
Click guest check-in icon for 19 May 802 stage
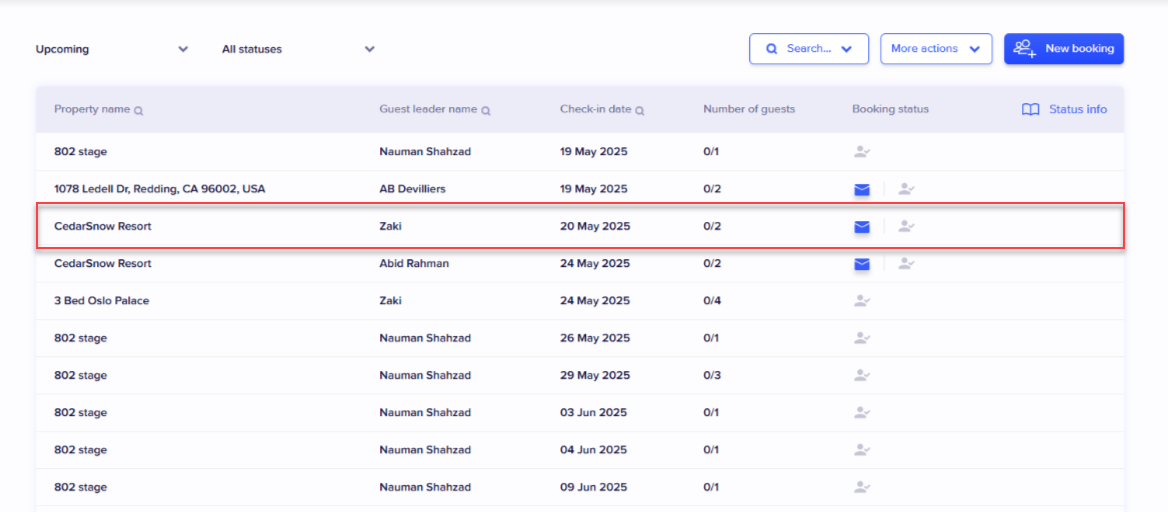[x=860, y=152]
